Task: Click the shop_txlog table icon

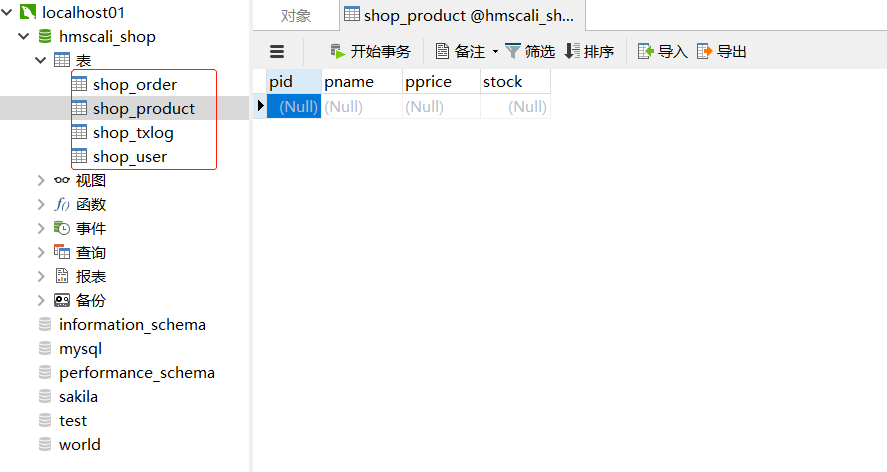Action: (79, 132)
